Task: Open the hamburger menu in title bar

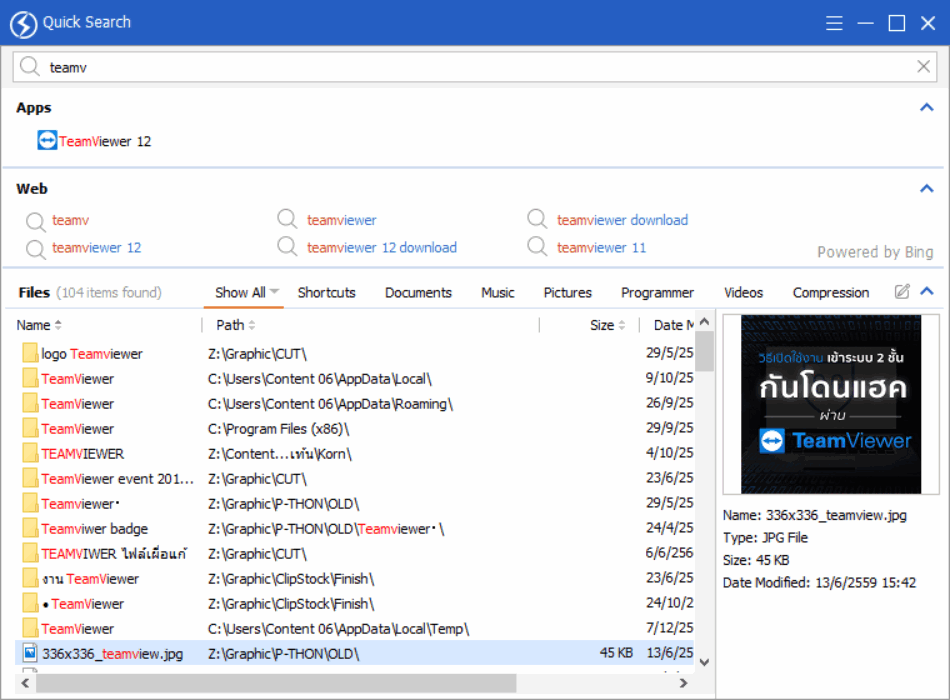Action: click(x=835, y=23)
